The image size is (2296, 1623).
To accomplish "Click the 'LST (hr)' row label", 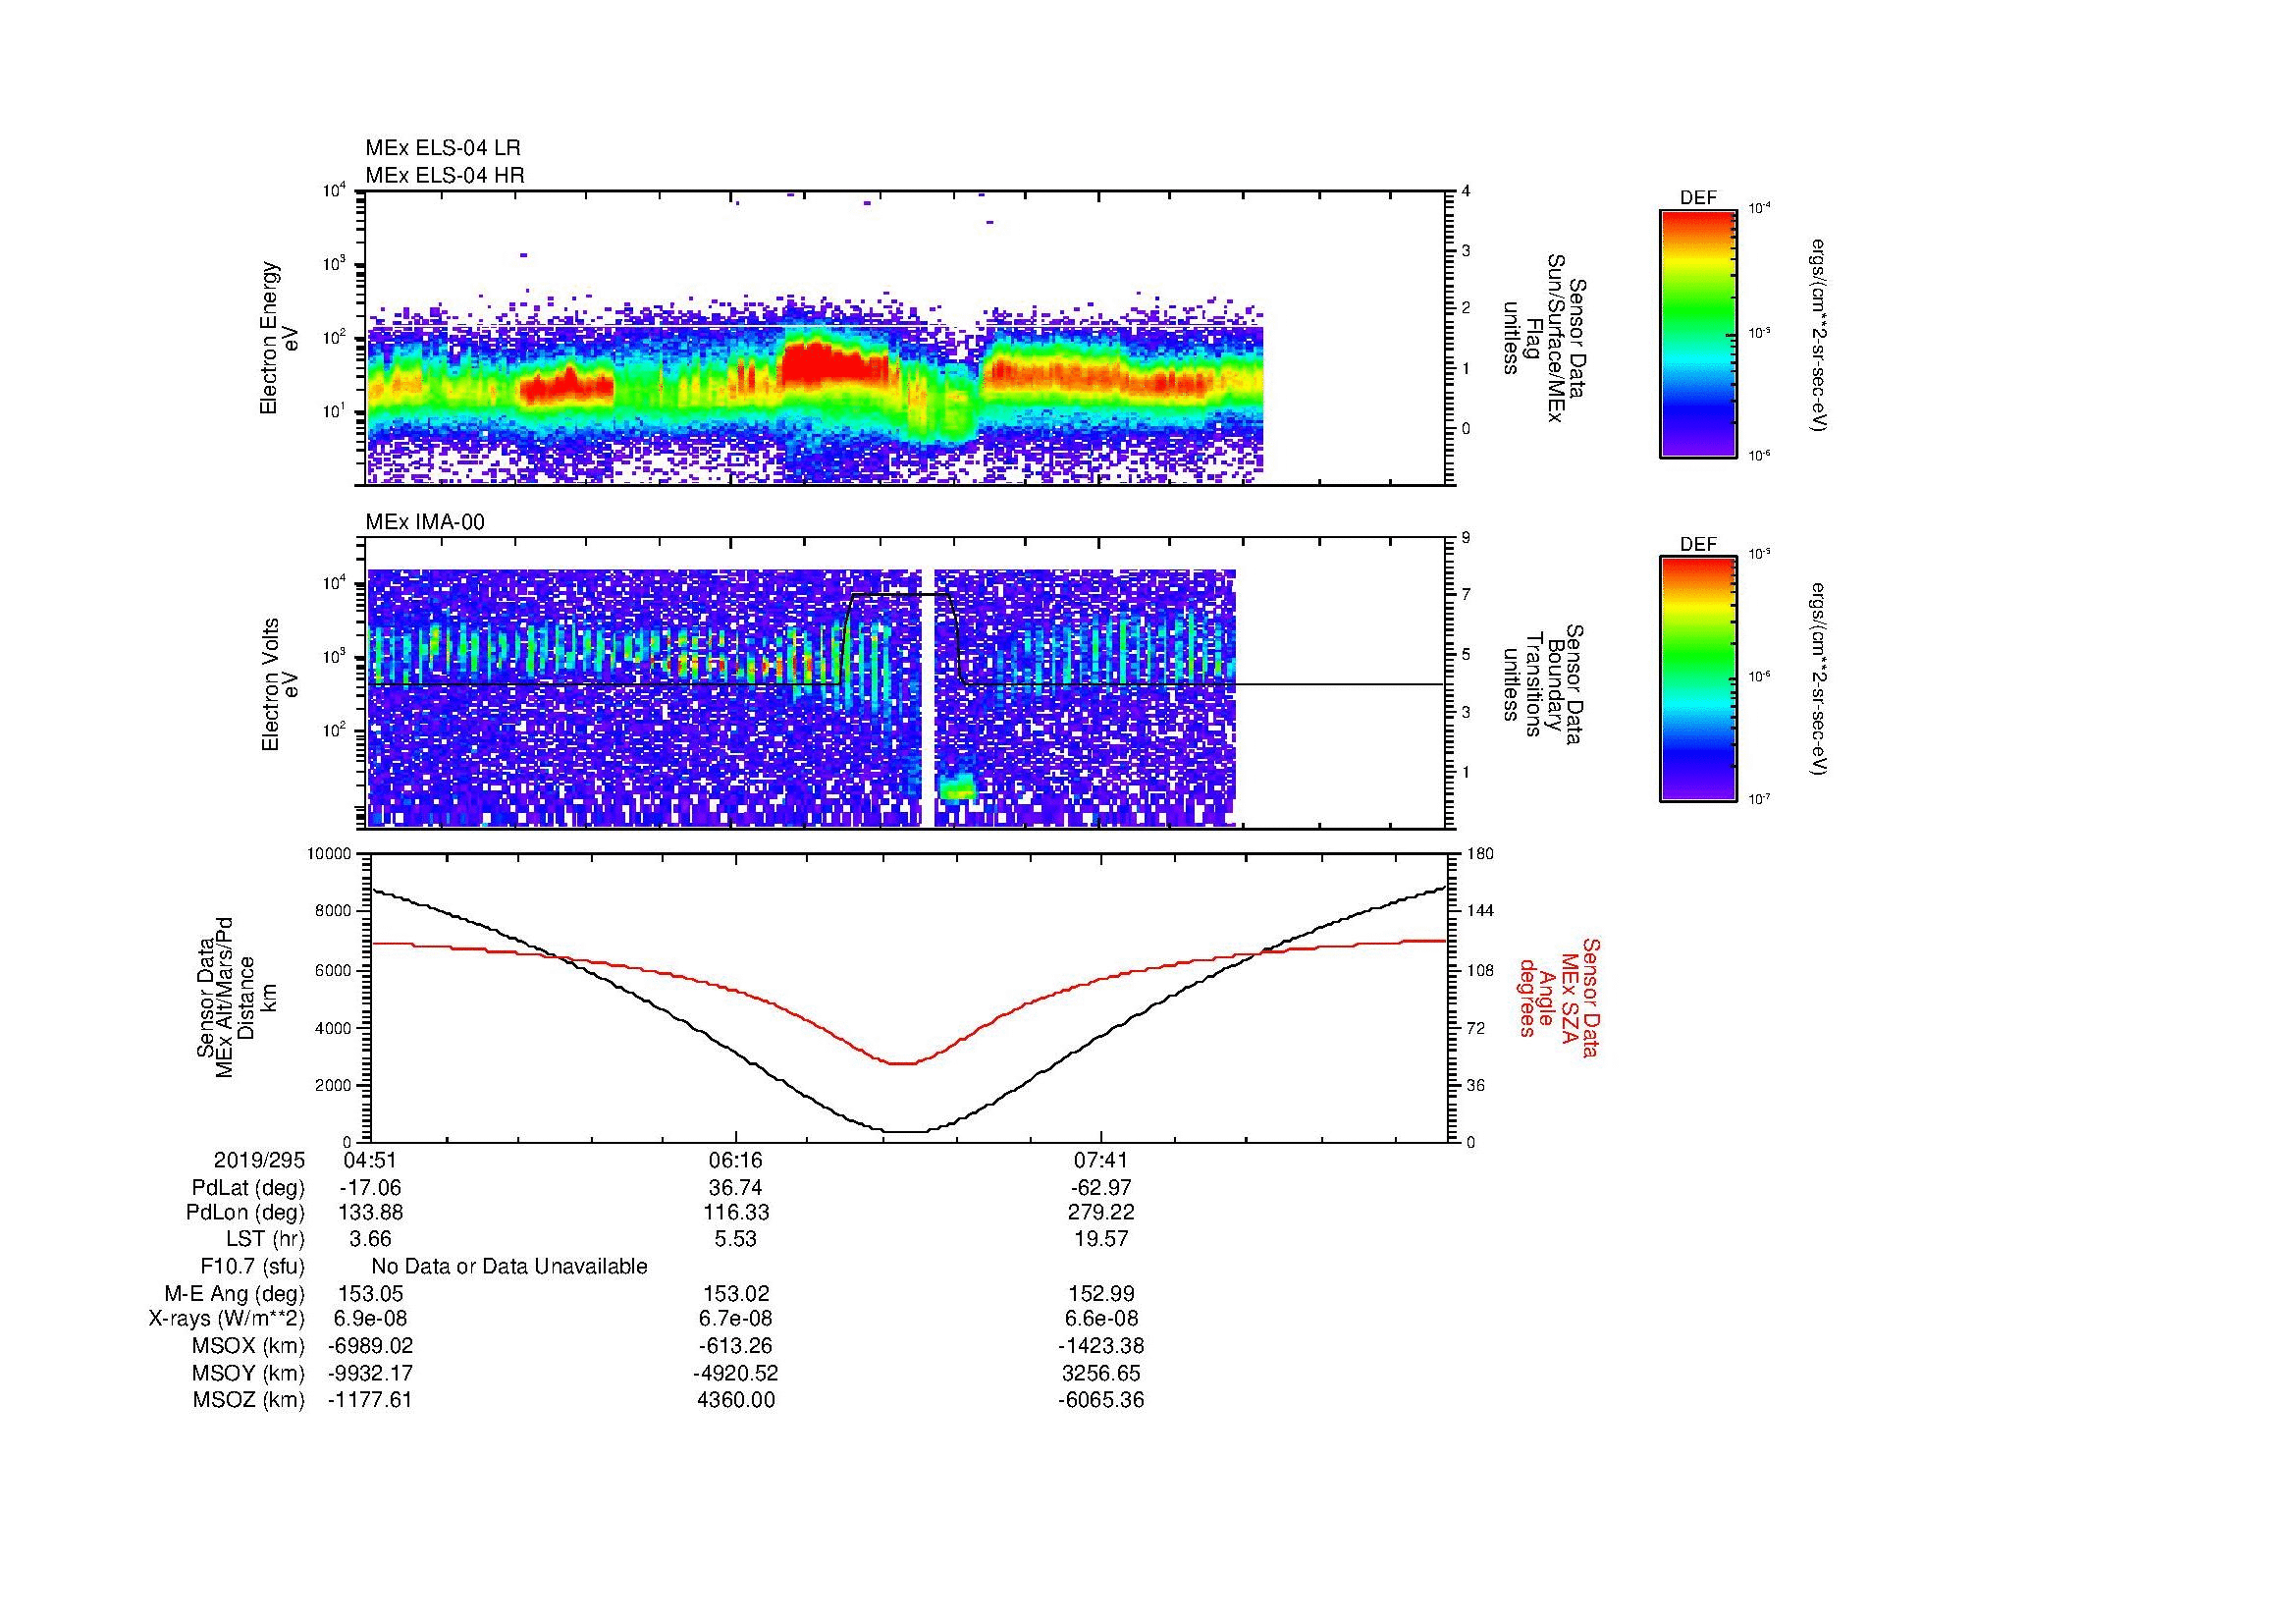I will [x=265, y=1239].
